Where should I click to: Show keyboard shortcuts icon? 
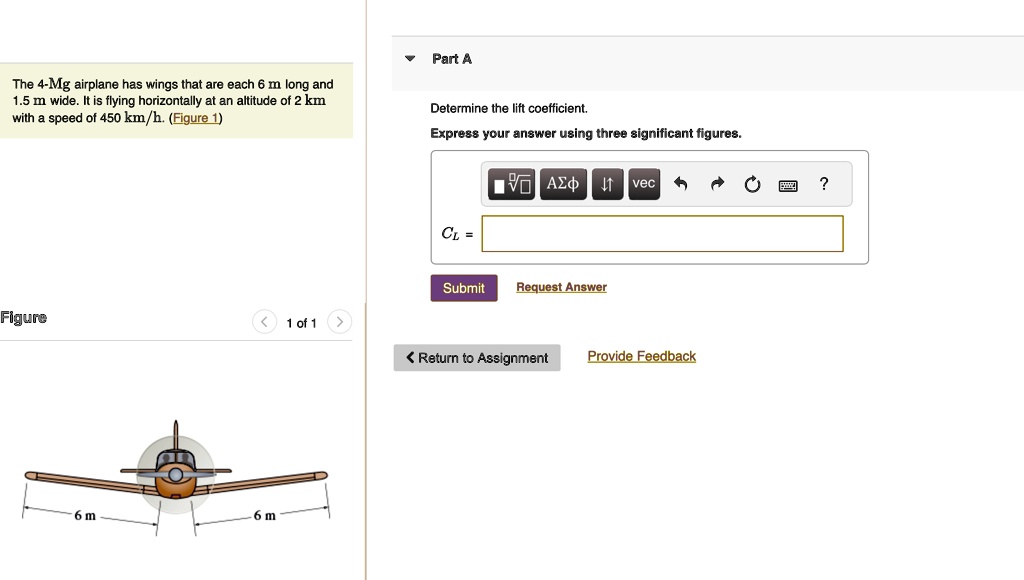tap(788, 186)
